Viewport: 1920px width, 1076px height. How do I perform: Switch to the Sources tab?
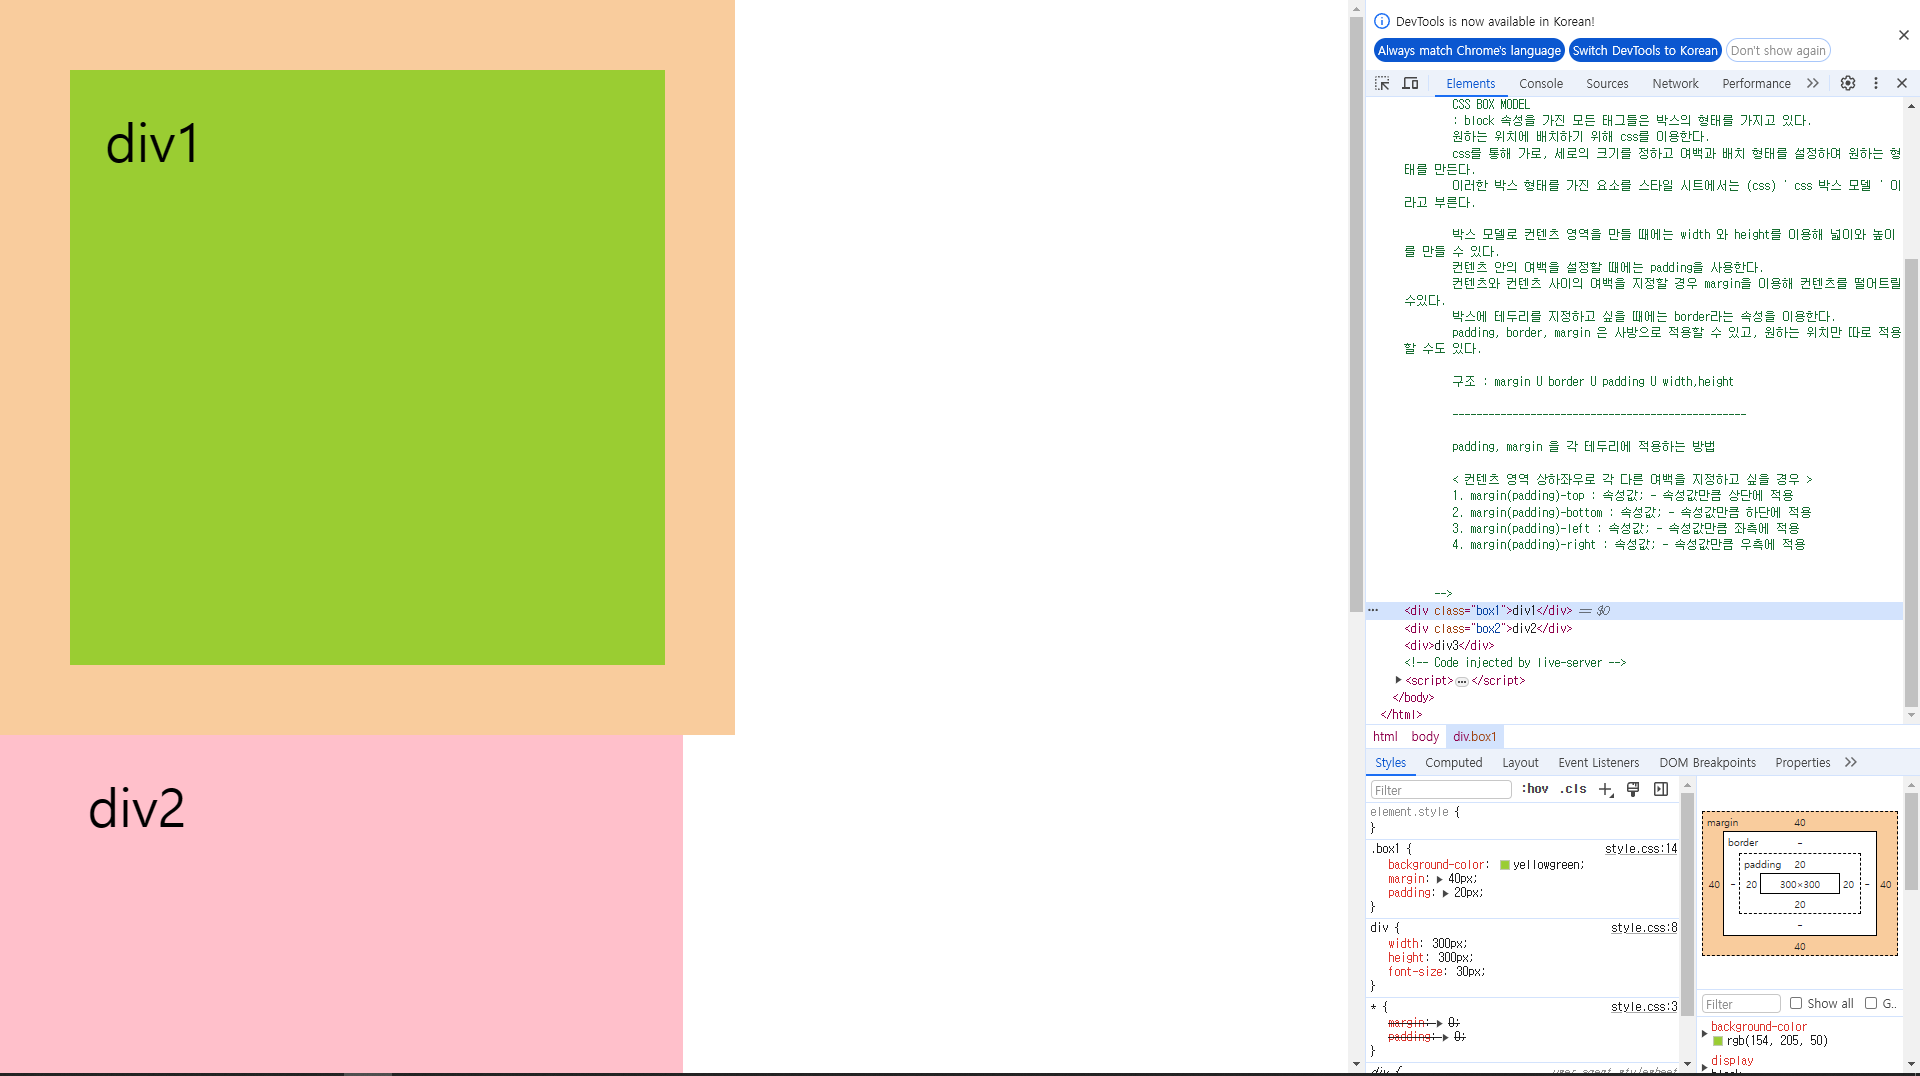tap(1607, 83)
